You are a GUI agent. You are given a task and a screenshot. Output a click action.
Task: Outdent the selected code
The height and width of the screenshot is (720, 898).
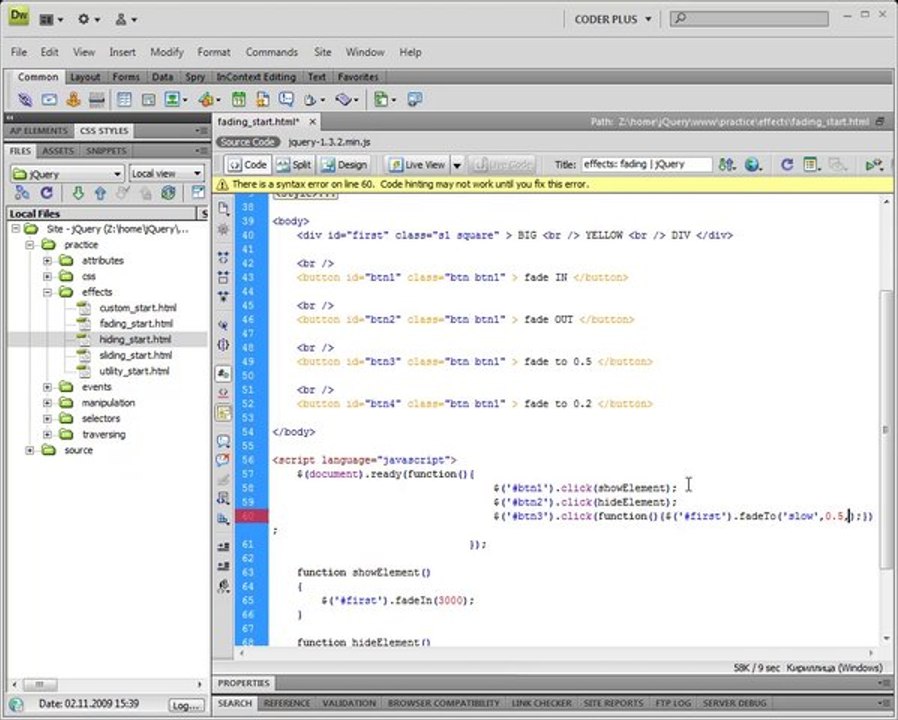pyautogui.click(x=223, y=566)
